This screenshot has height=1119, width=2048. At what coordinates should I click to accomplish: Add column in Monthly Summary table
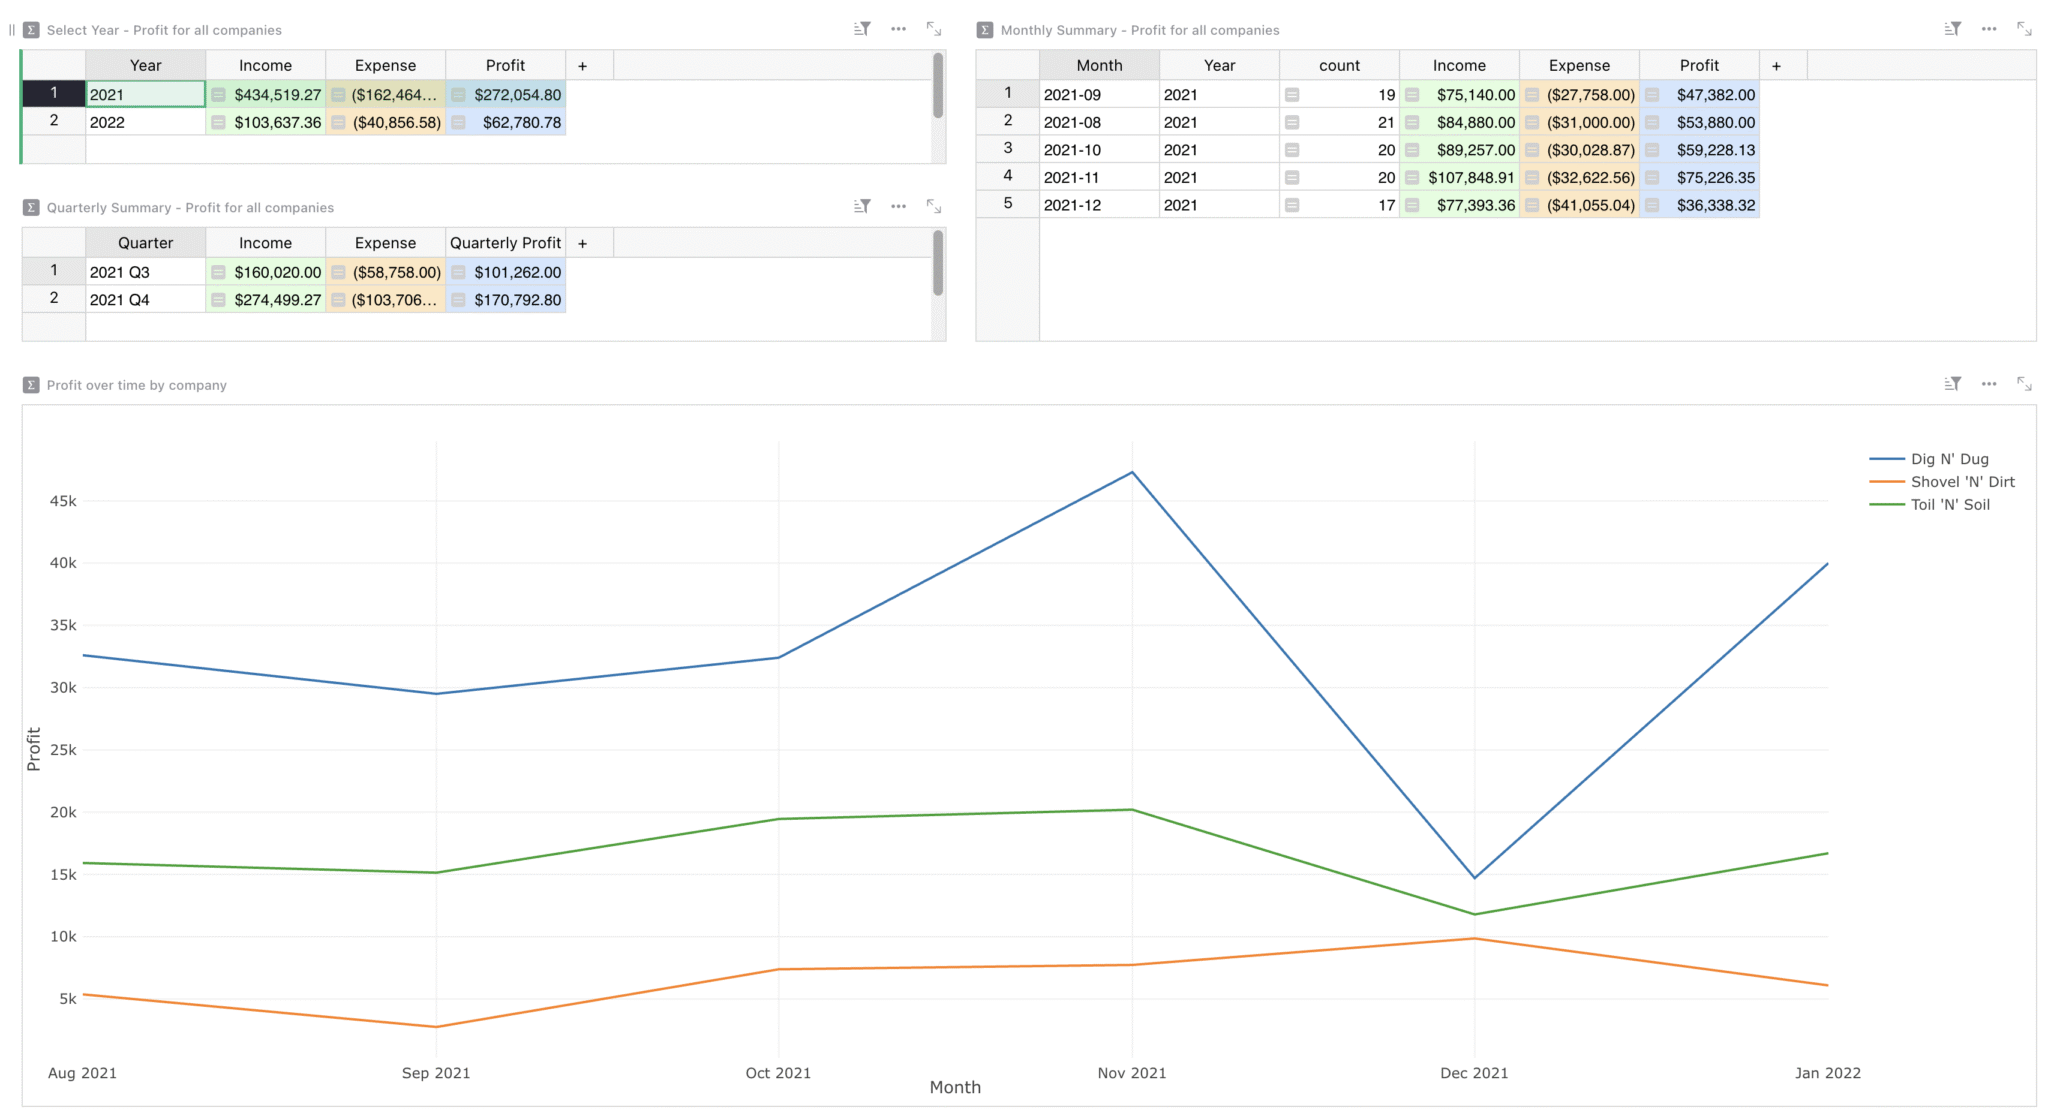pyautogui.click(x=1776, y=66)
